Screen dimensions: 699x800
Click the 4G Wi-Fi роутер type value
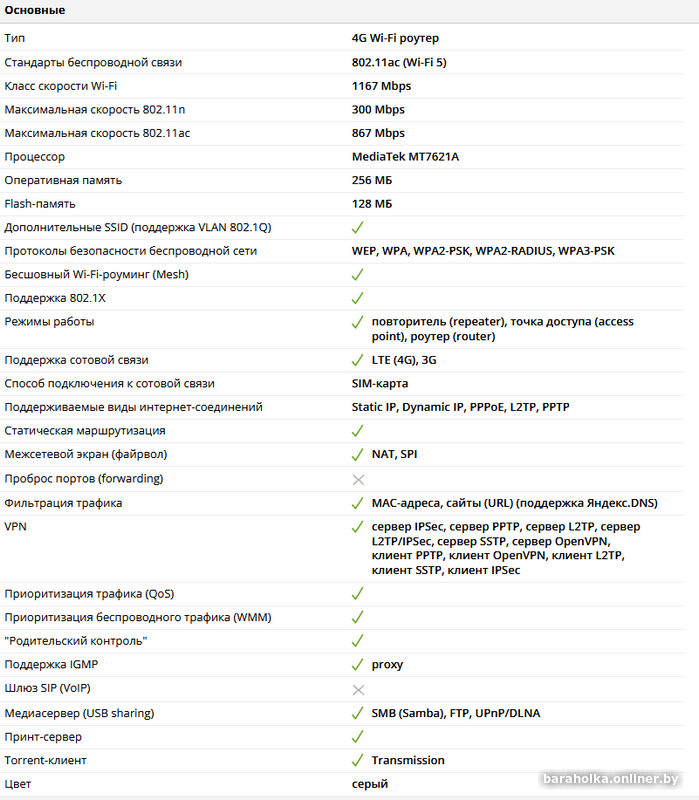tap(395, 38)
